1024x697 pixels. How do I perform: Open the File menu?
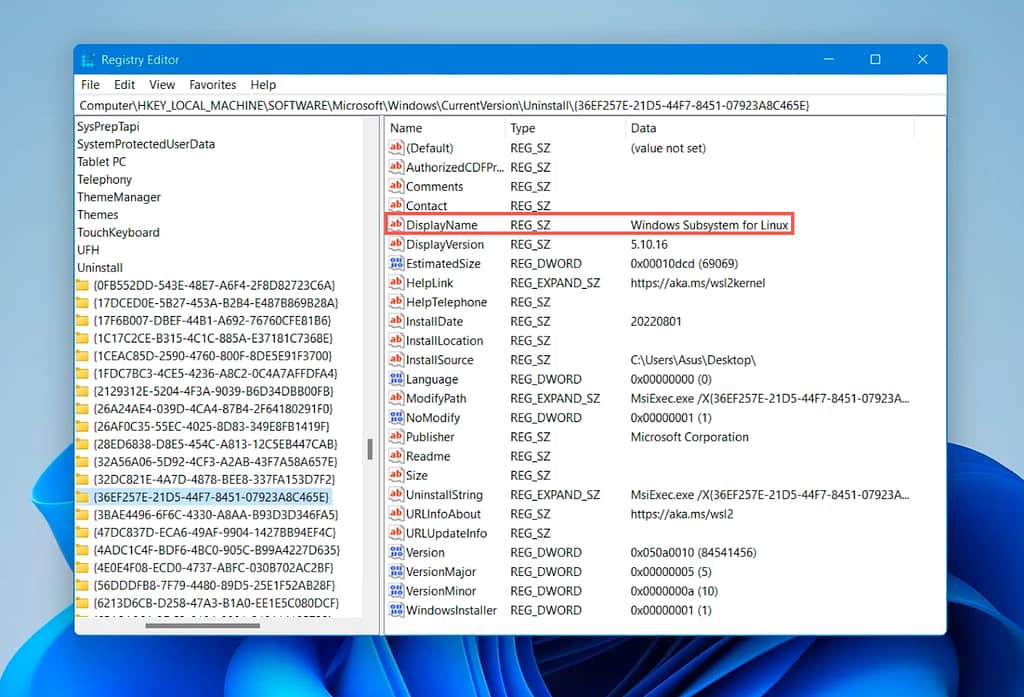pyautogui.click(x=90, y=85)
